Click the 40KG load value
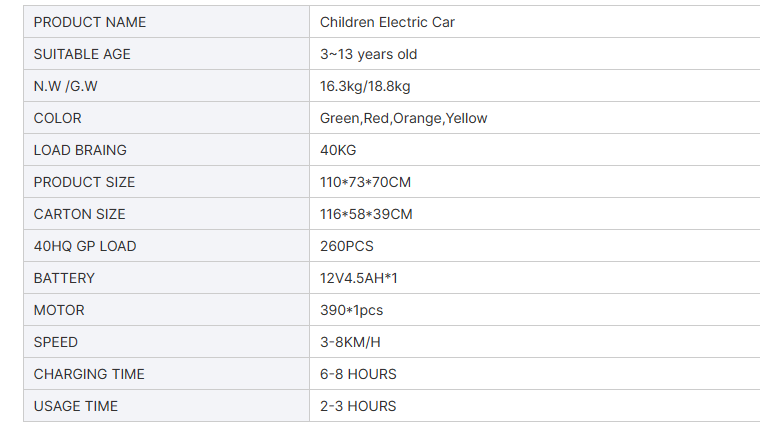The image size is (760, 442). click(338, 150)
